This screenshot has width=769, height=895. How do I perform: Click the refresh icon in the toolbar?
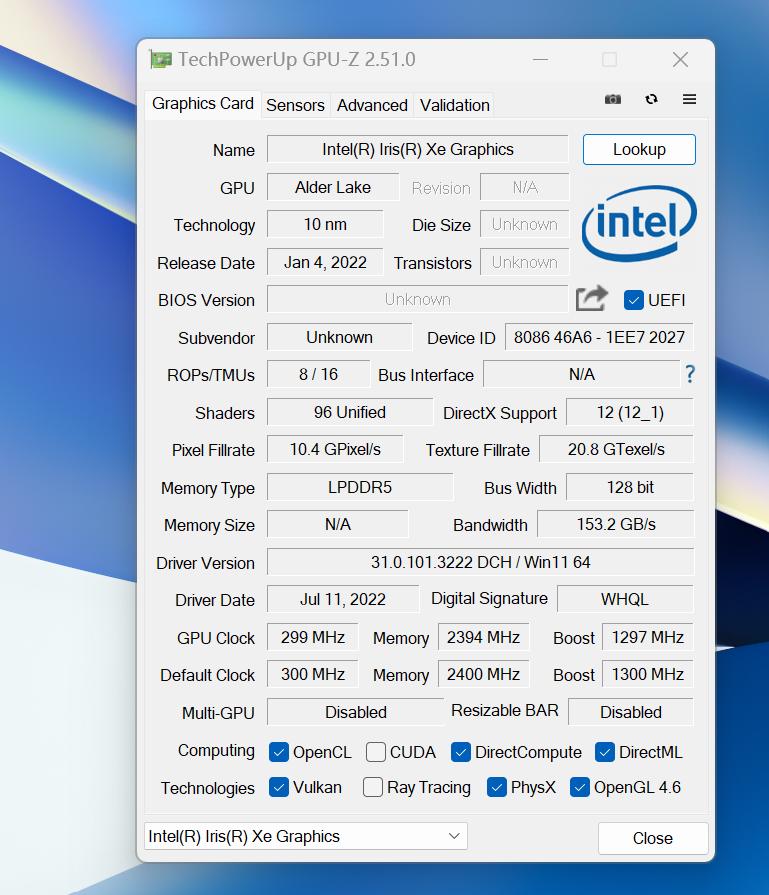[x=651, y=99]
